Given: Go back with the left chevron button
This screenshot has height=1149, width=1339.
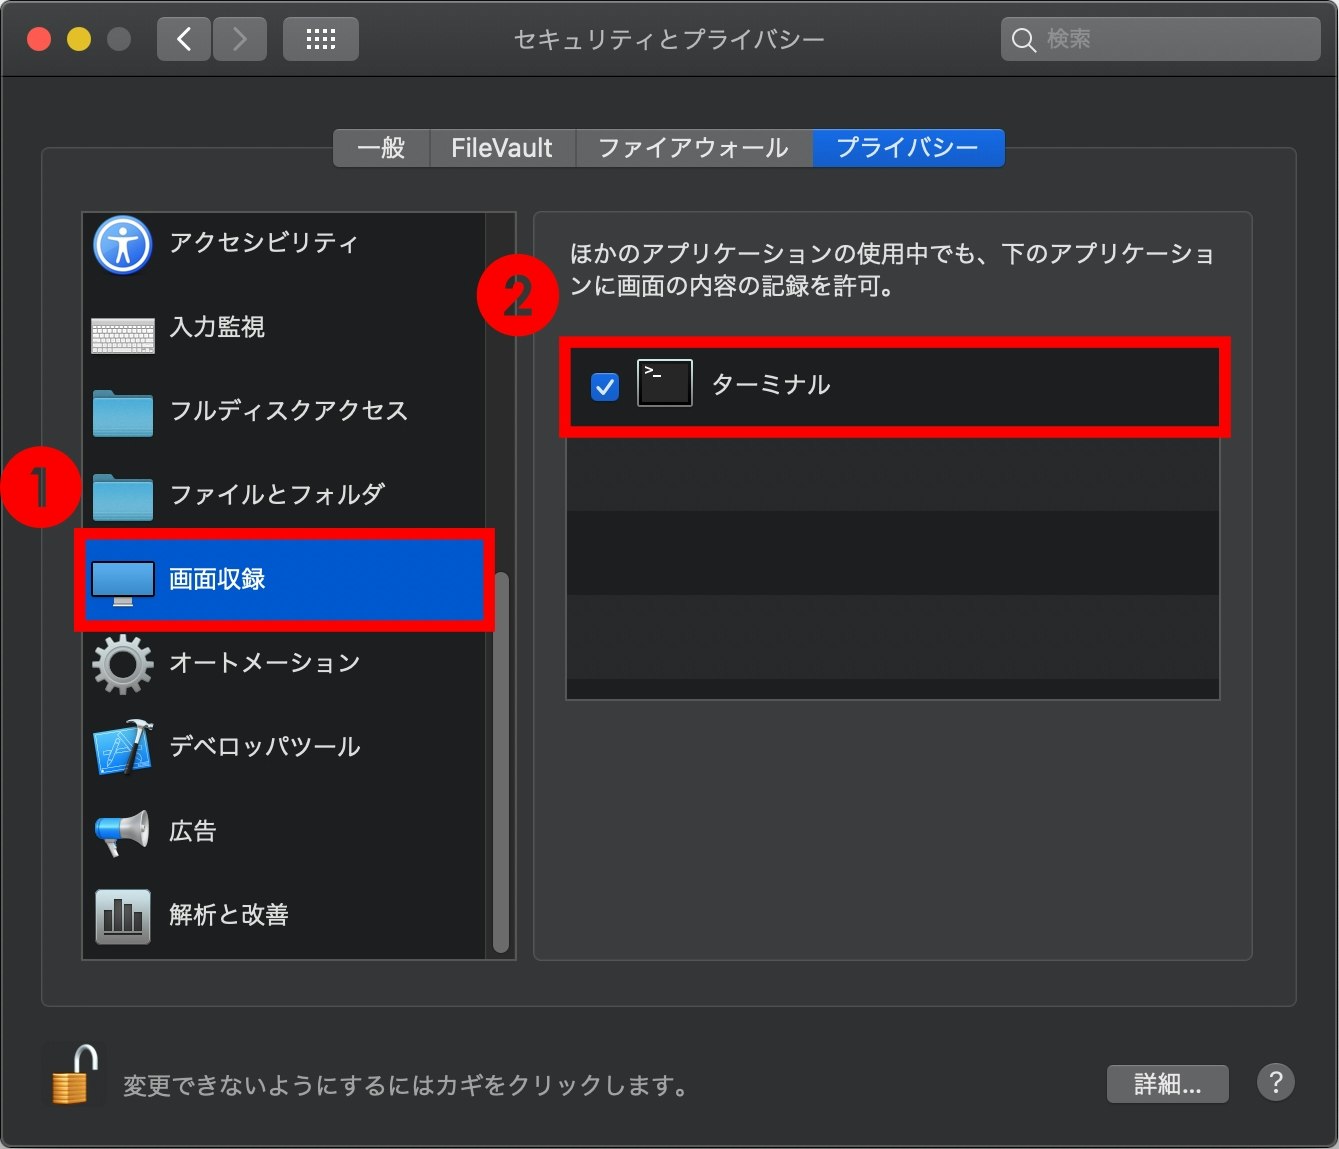Looking at the screenshot, I should click(184, 39).
